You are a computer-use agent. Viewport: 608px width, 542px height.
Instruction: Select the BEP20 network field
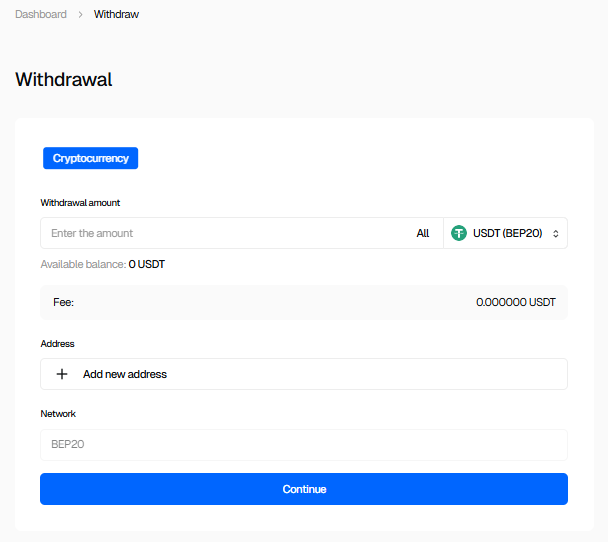[303, 444]
